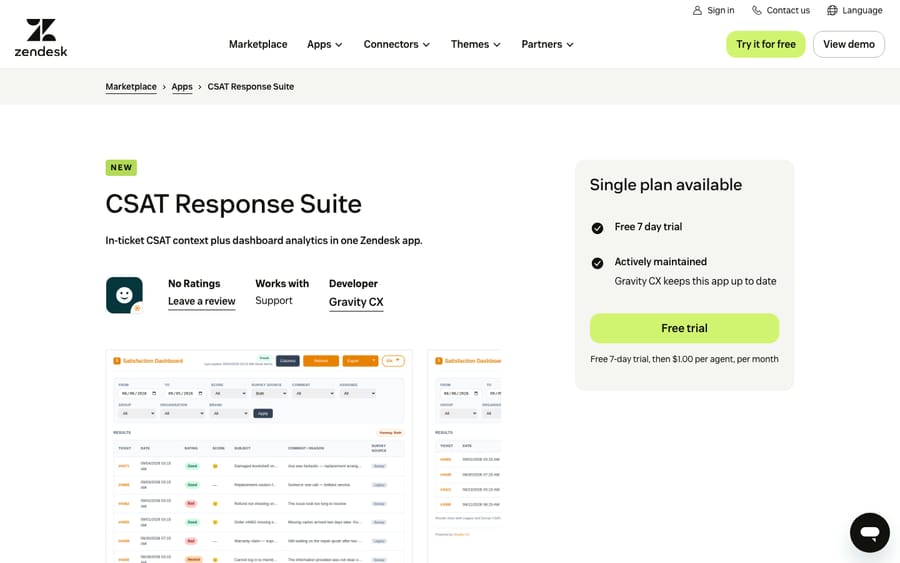This screenshot has width=900, height=563.
Task: Open the chat messenger bubble
Action: (870, 533)
